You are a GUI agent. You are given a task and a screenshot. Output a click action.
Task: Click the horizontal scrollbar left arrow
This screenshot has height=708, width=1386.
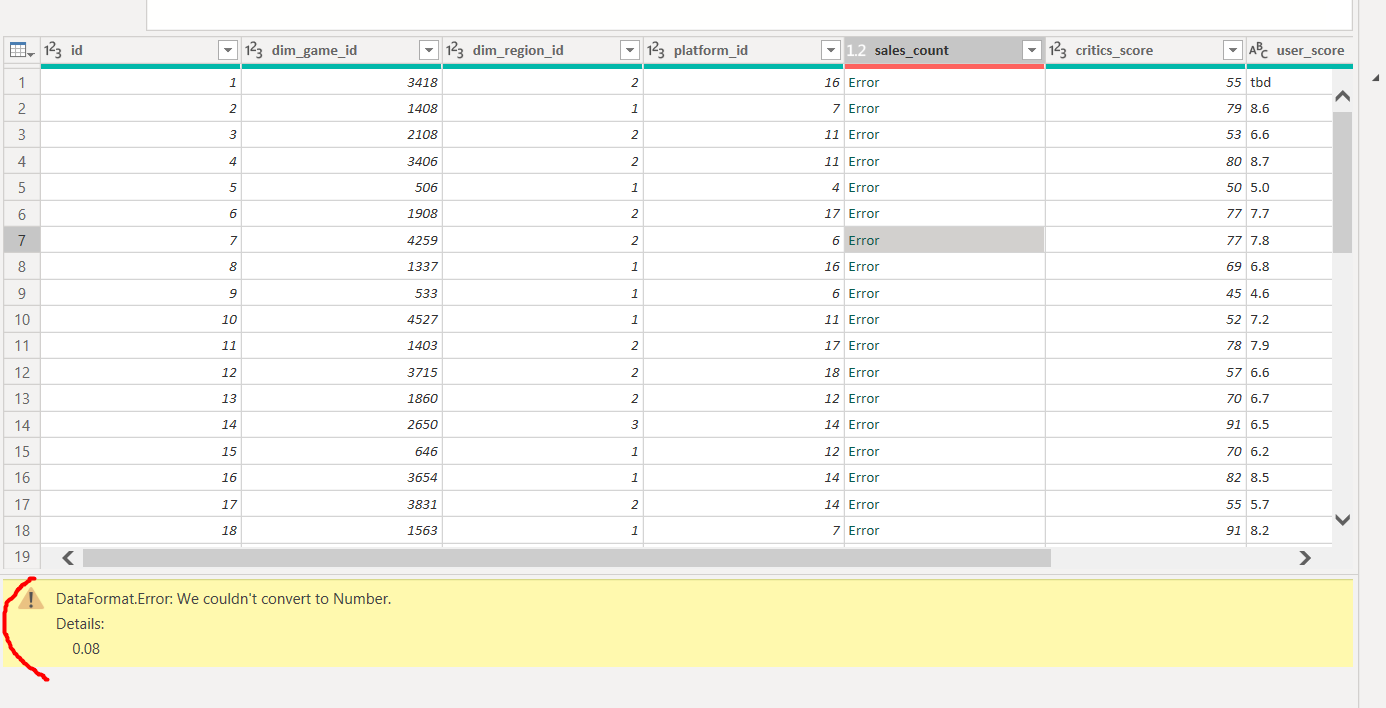pyautogui.click(x=68, y=558)
